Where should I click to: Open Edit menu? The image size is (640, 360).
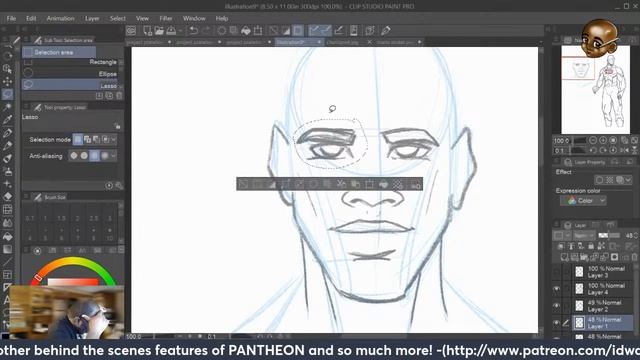pyautogui.click(x=31, y=18)
